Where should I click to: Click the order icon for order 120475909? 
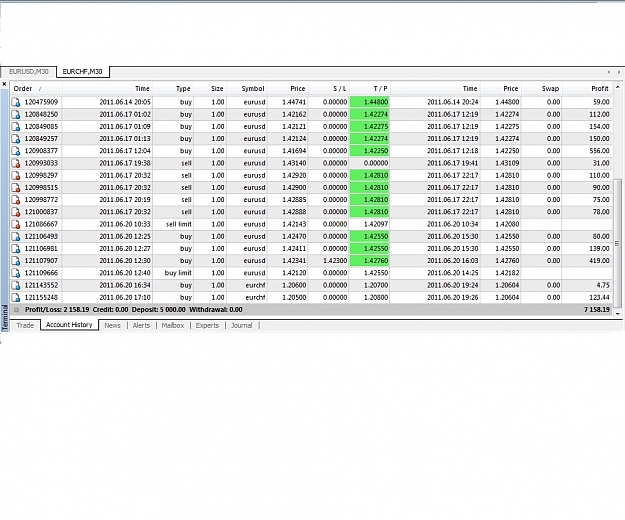click(x=16, y=102)
